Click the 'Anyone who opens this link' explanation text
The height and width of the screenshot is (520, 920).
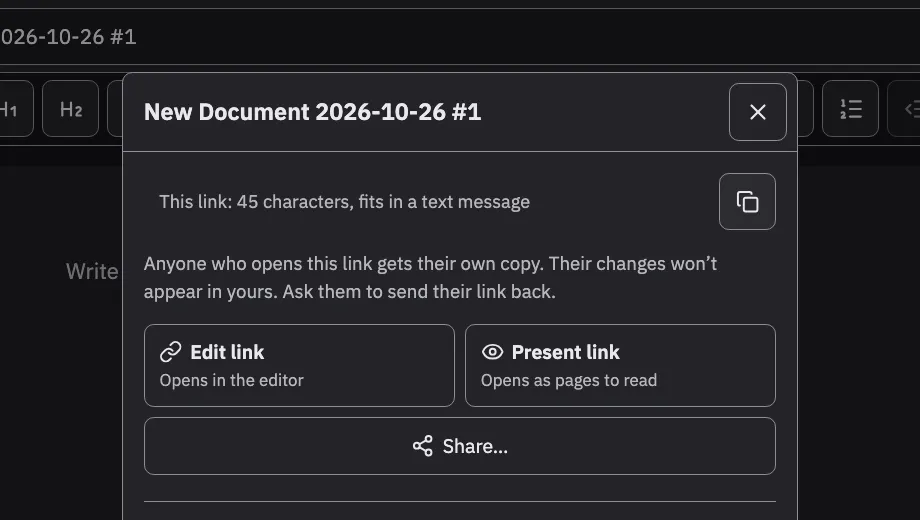[x=430, y=278]
